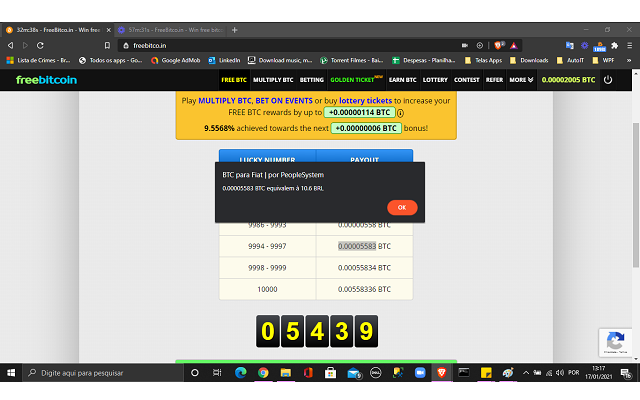640x400 pixels.
Task: Open the purple gear extension icon
Action: coord(584,45)
